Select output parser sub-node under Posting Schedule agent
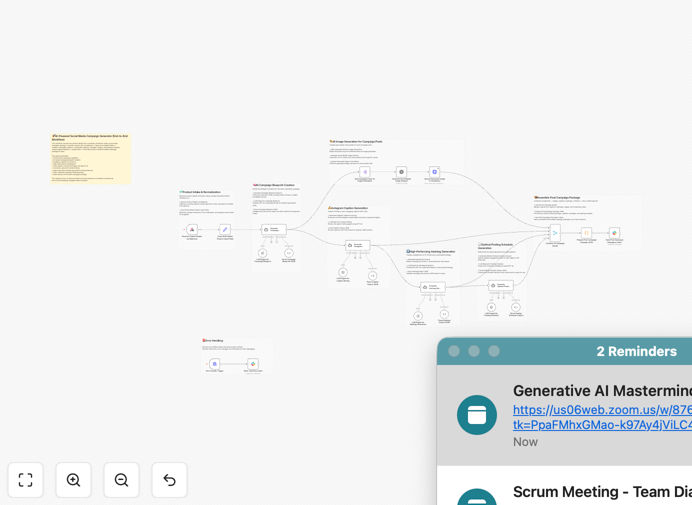This screenshot has height=505, width=692. click(x=515, y=307)
